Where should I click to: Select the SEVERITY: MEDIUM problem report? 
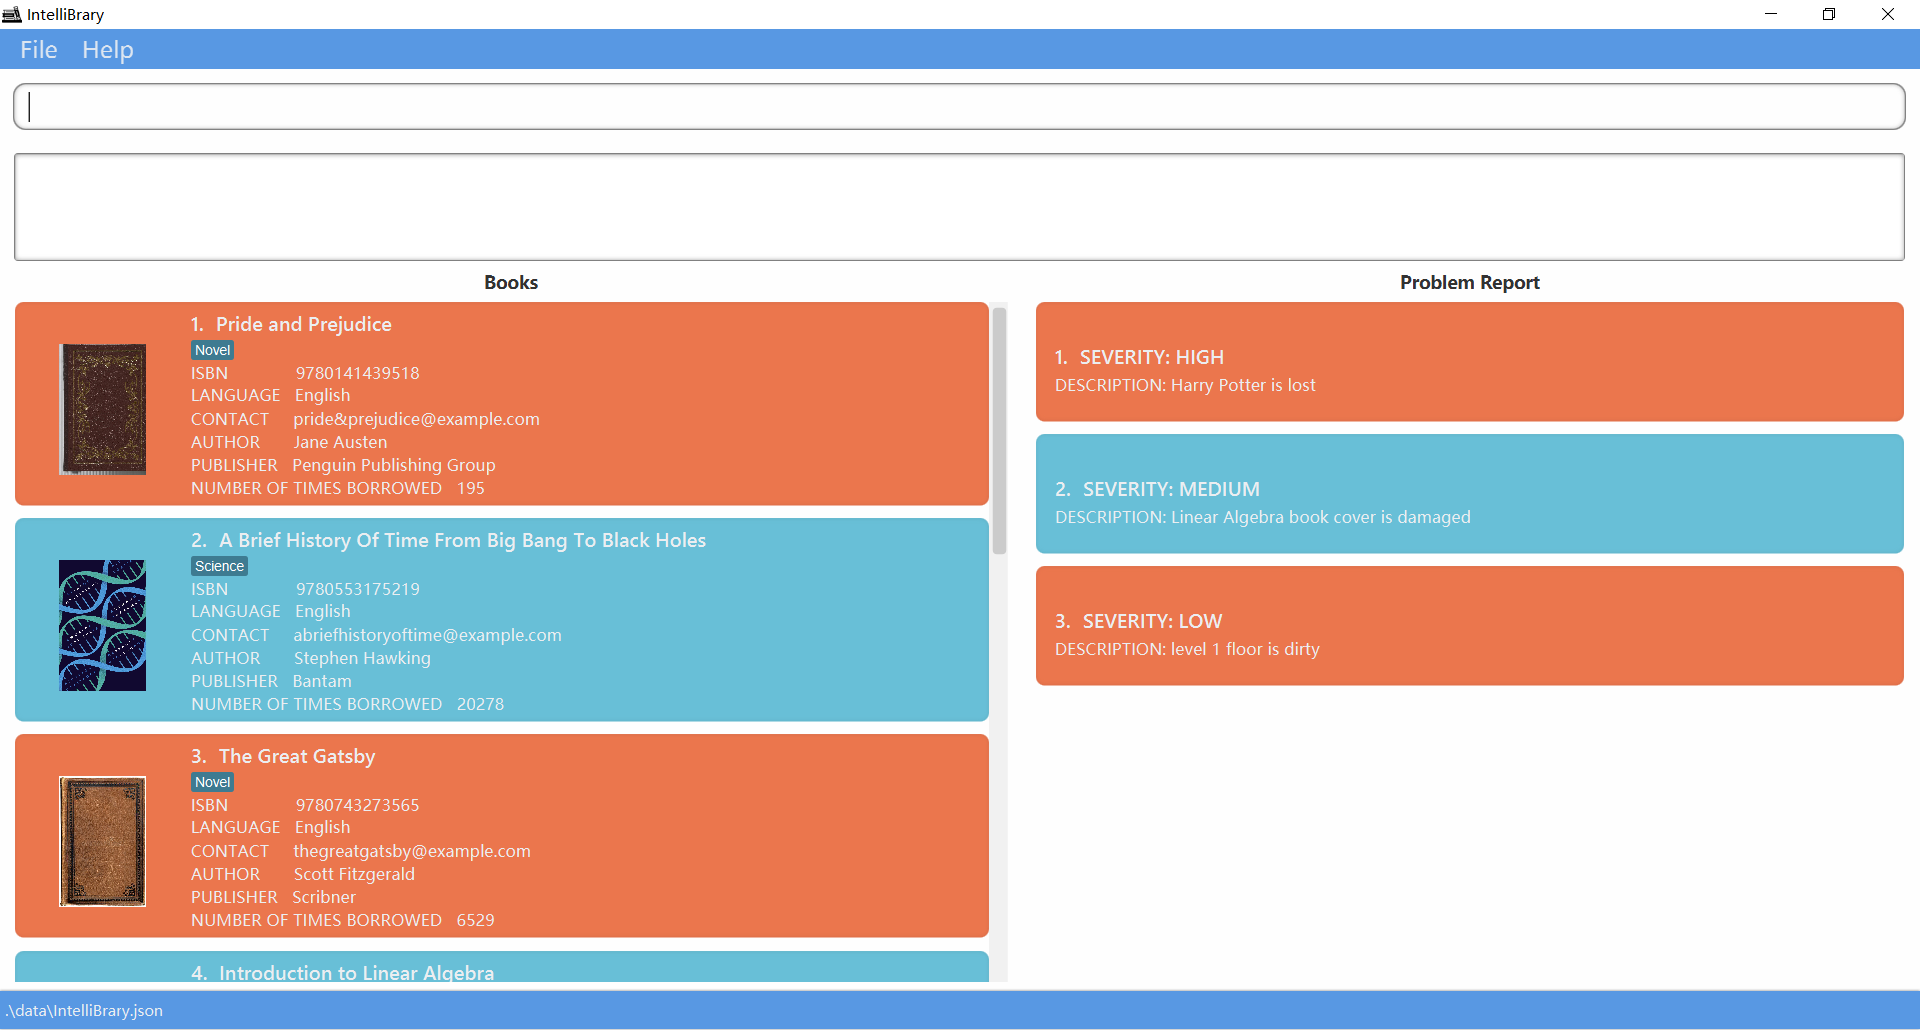click(1469, 494)
